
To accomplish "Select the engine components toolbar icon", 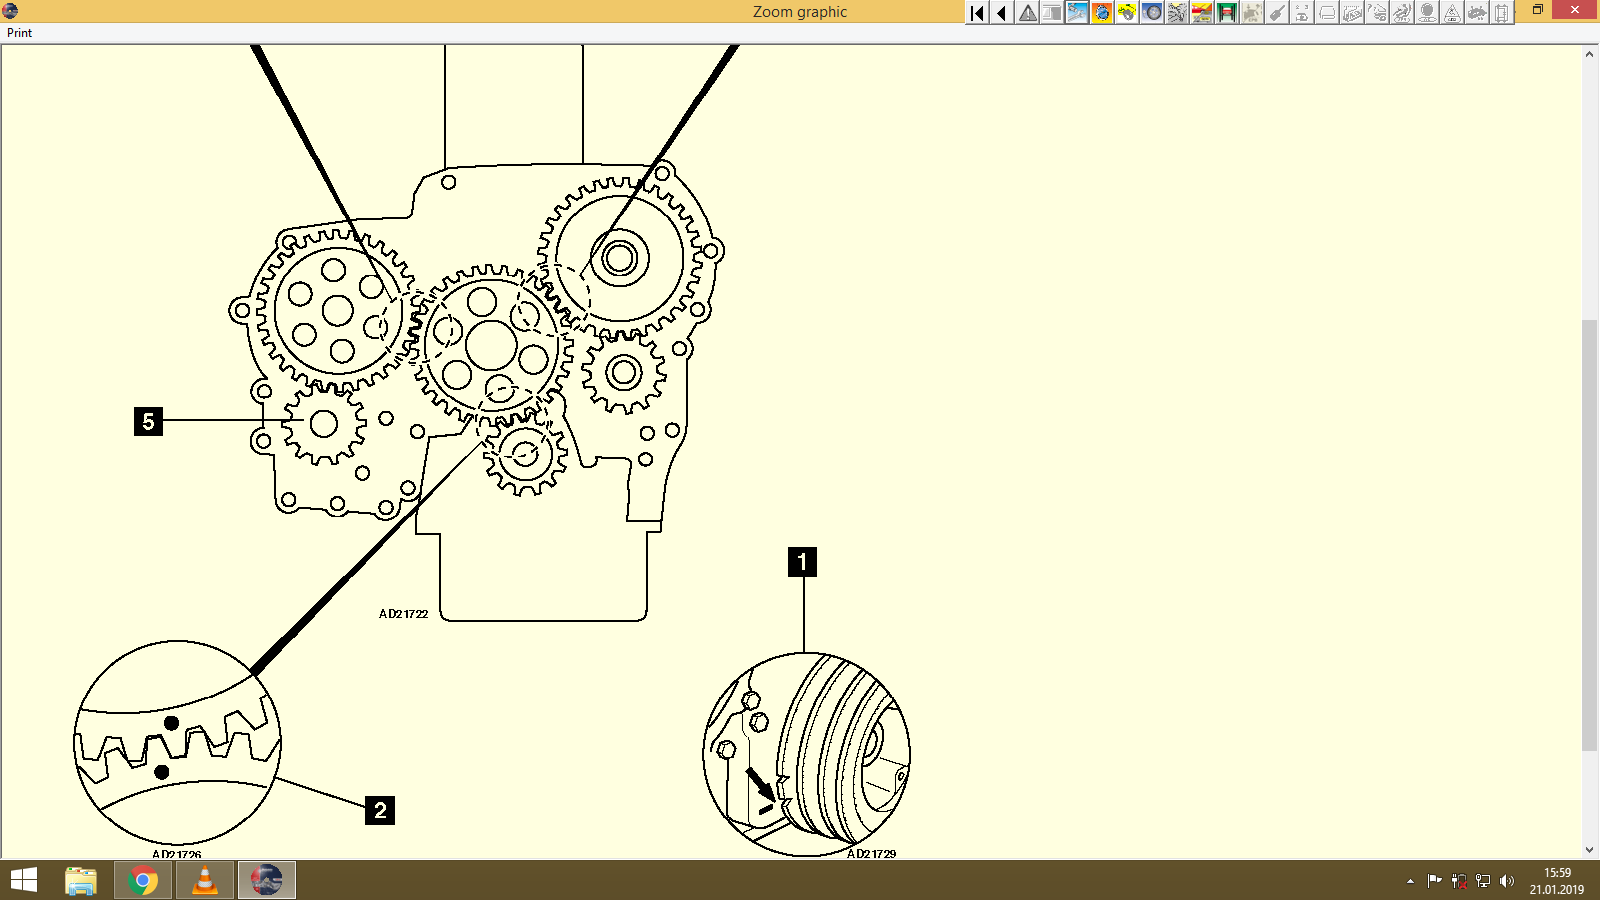I will tap(1176, 12).
